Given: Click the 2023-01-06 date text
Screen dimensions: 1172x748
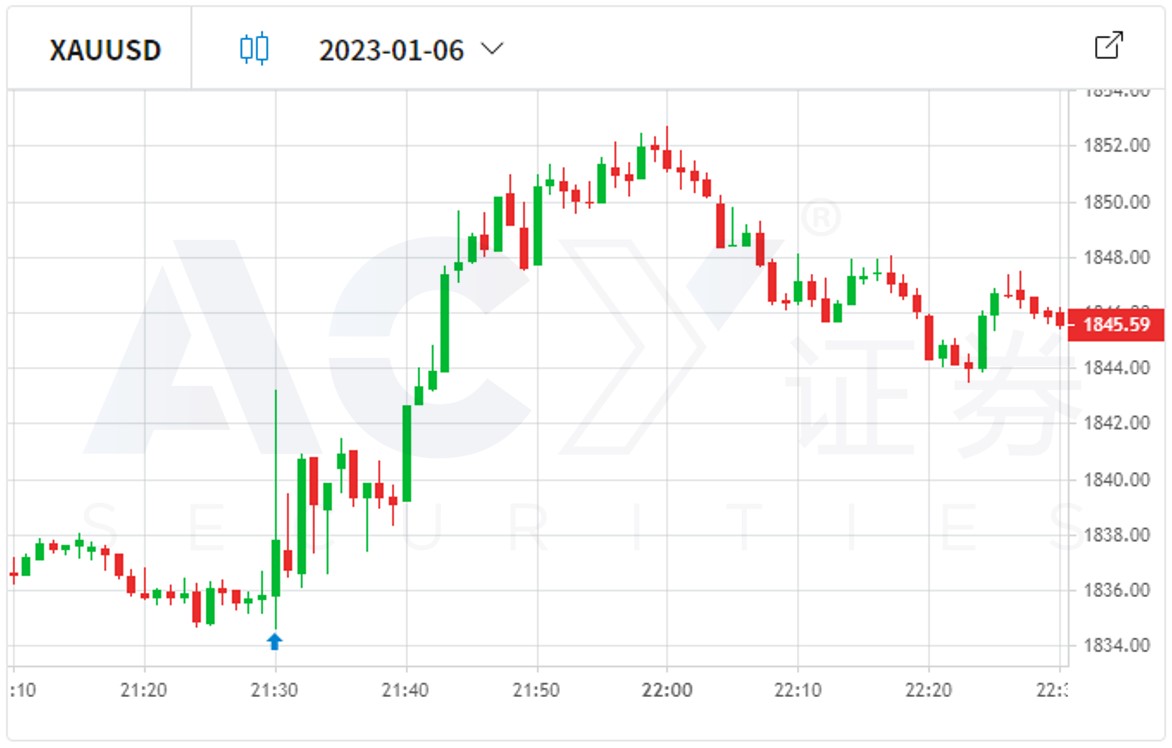Looking at the screenshot, I should [x=391, y=50].
